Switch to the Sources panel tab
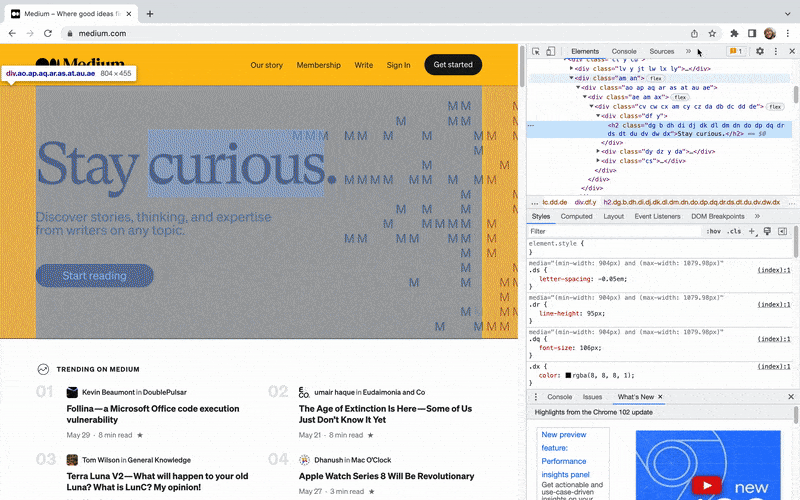800x500 pixels. click(x=661, y=52)
